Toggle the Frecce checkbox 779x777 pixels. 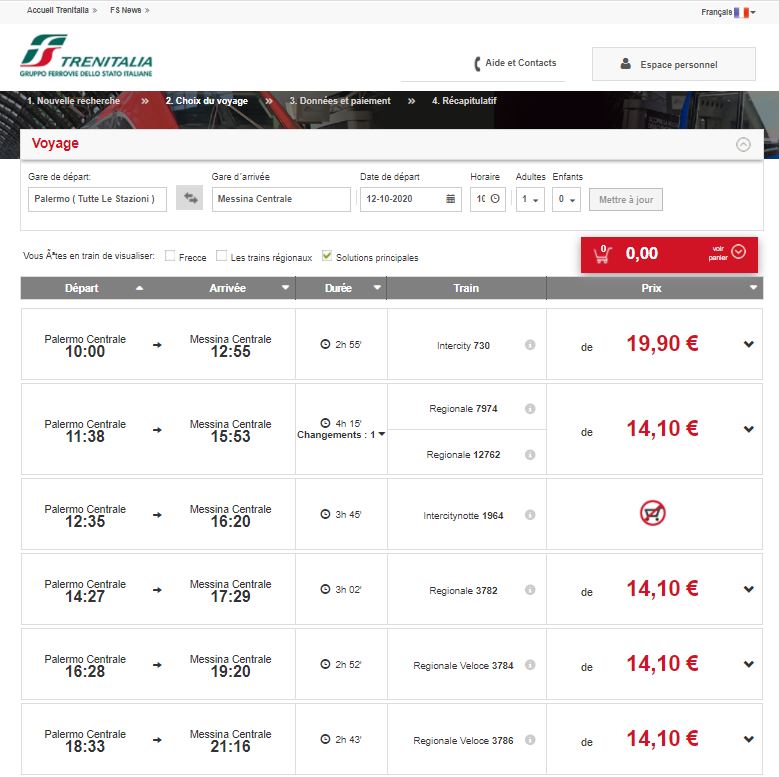(x=170, y=255)
